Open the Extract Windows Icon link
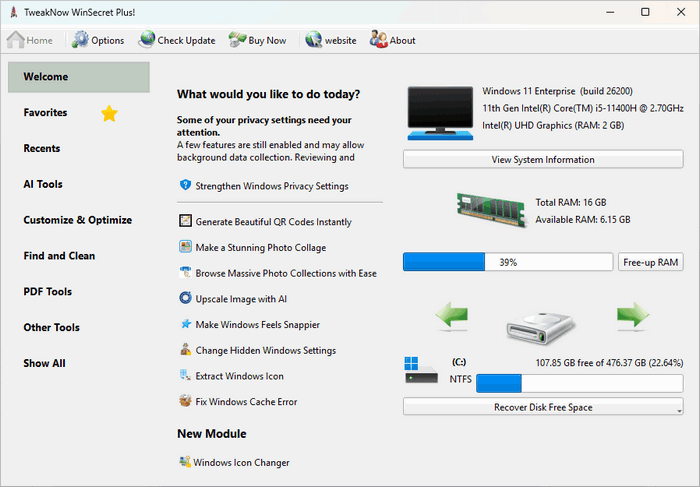The height and width of the screenshot is (487, 700). [239, 376]
